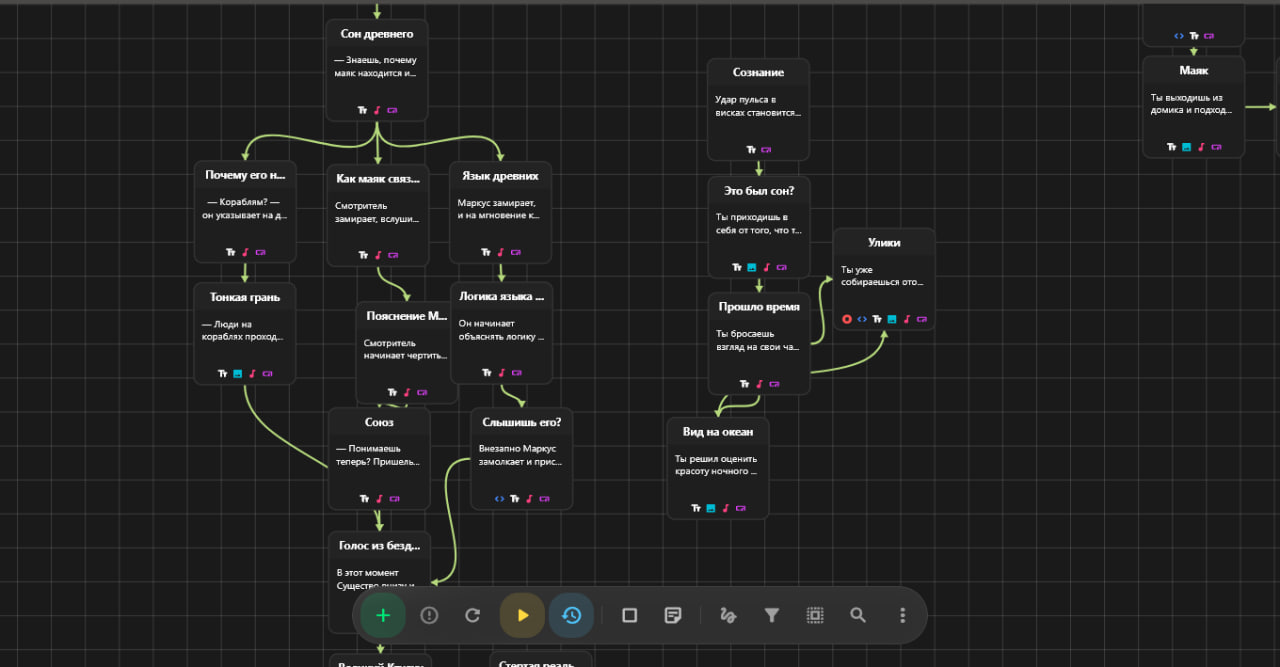The image size is (1280, 667).
Task: Click the Тонкая грань node header
Action: [x=245, y=297]
